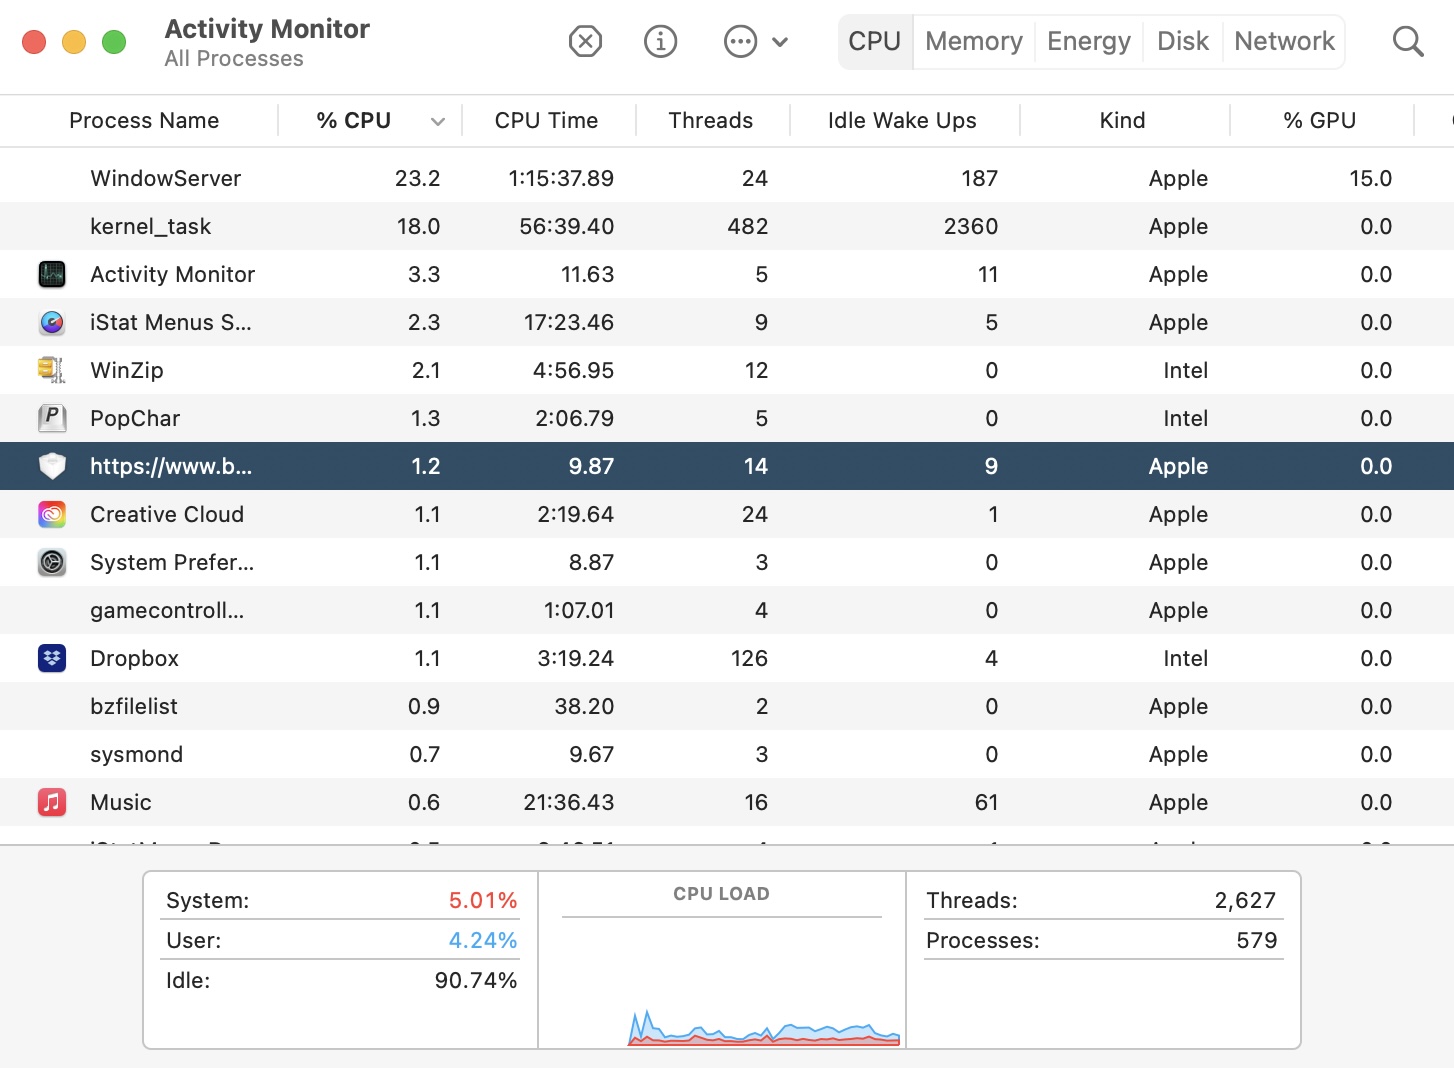This screenshot has width=1454, height=1068.
Task: Click the PopChar app icon
Action: coord(52,418)
